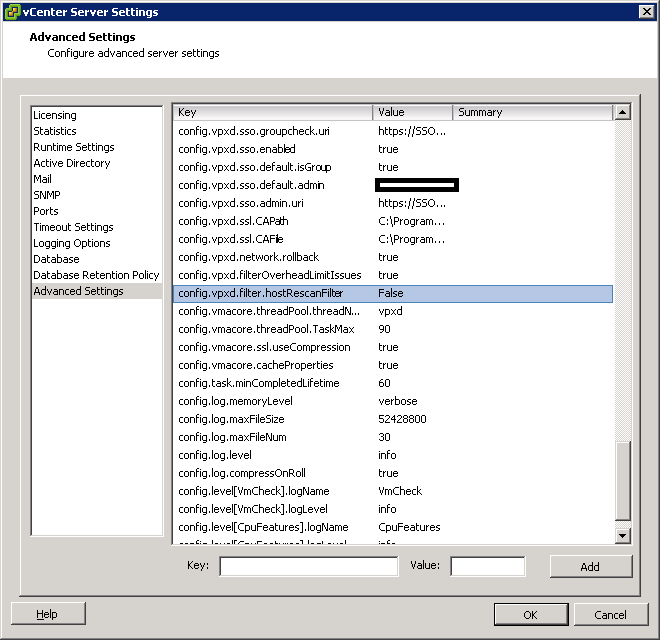
Task: Sort by the Key column header
Action: coord(273,112)
